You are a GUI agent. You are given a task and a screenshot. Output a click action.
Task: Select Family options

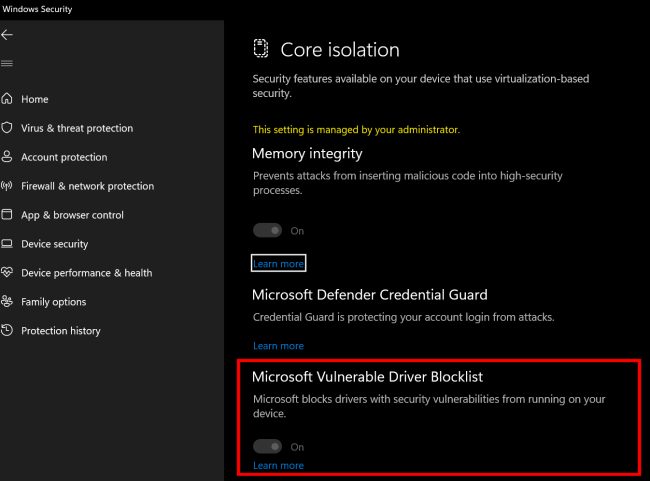54,302
